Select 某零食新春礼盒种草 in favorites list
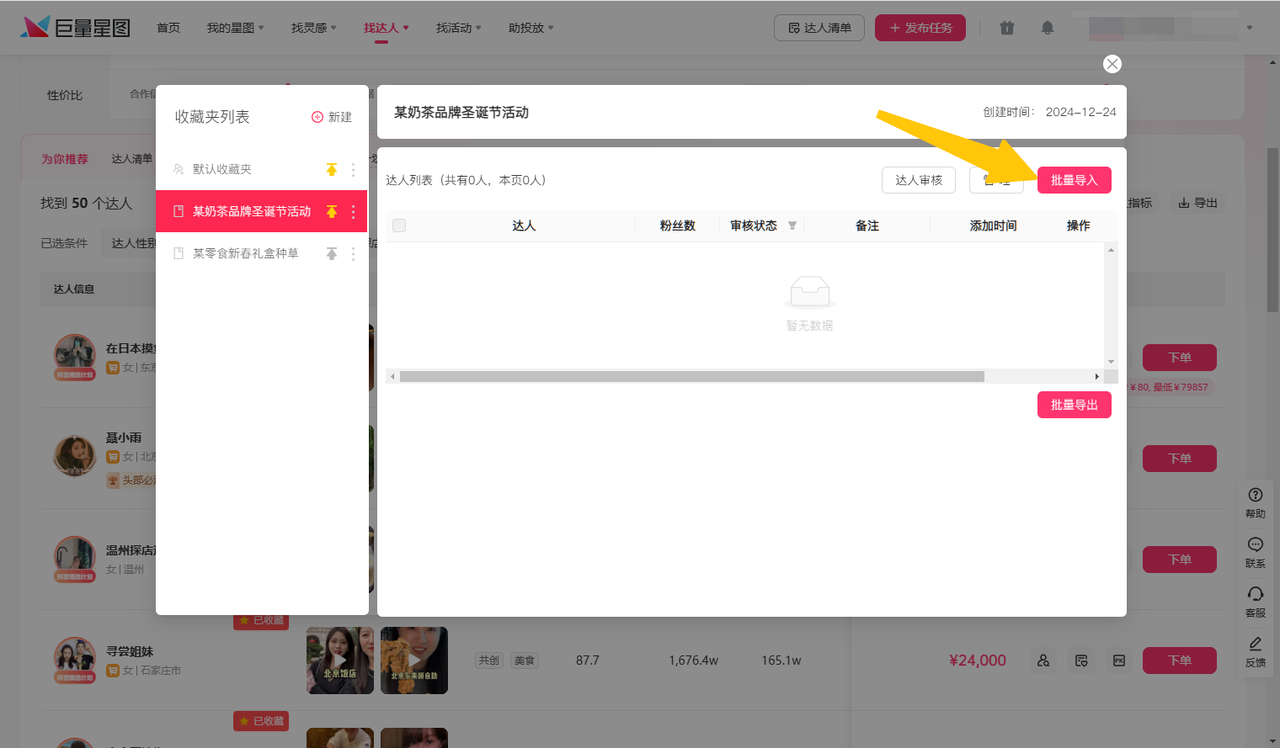 click(x=245, y=254)
